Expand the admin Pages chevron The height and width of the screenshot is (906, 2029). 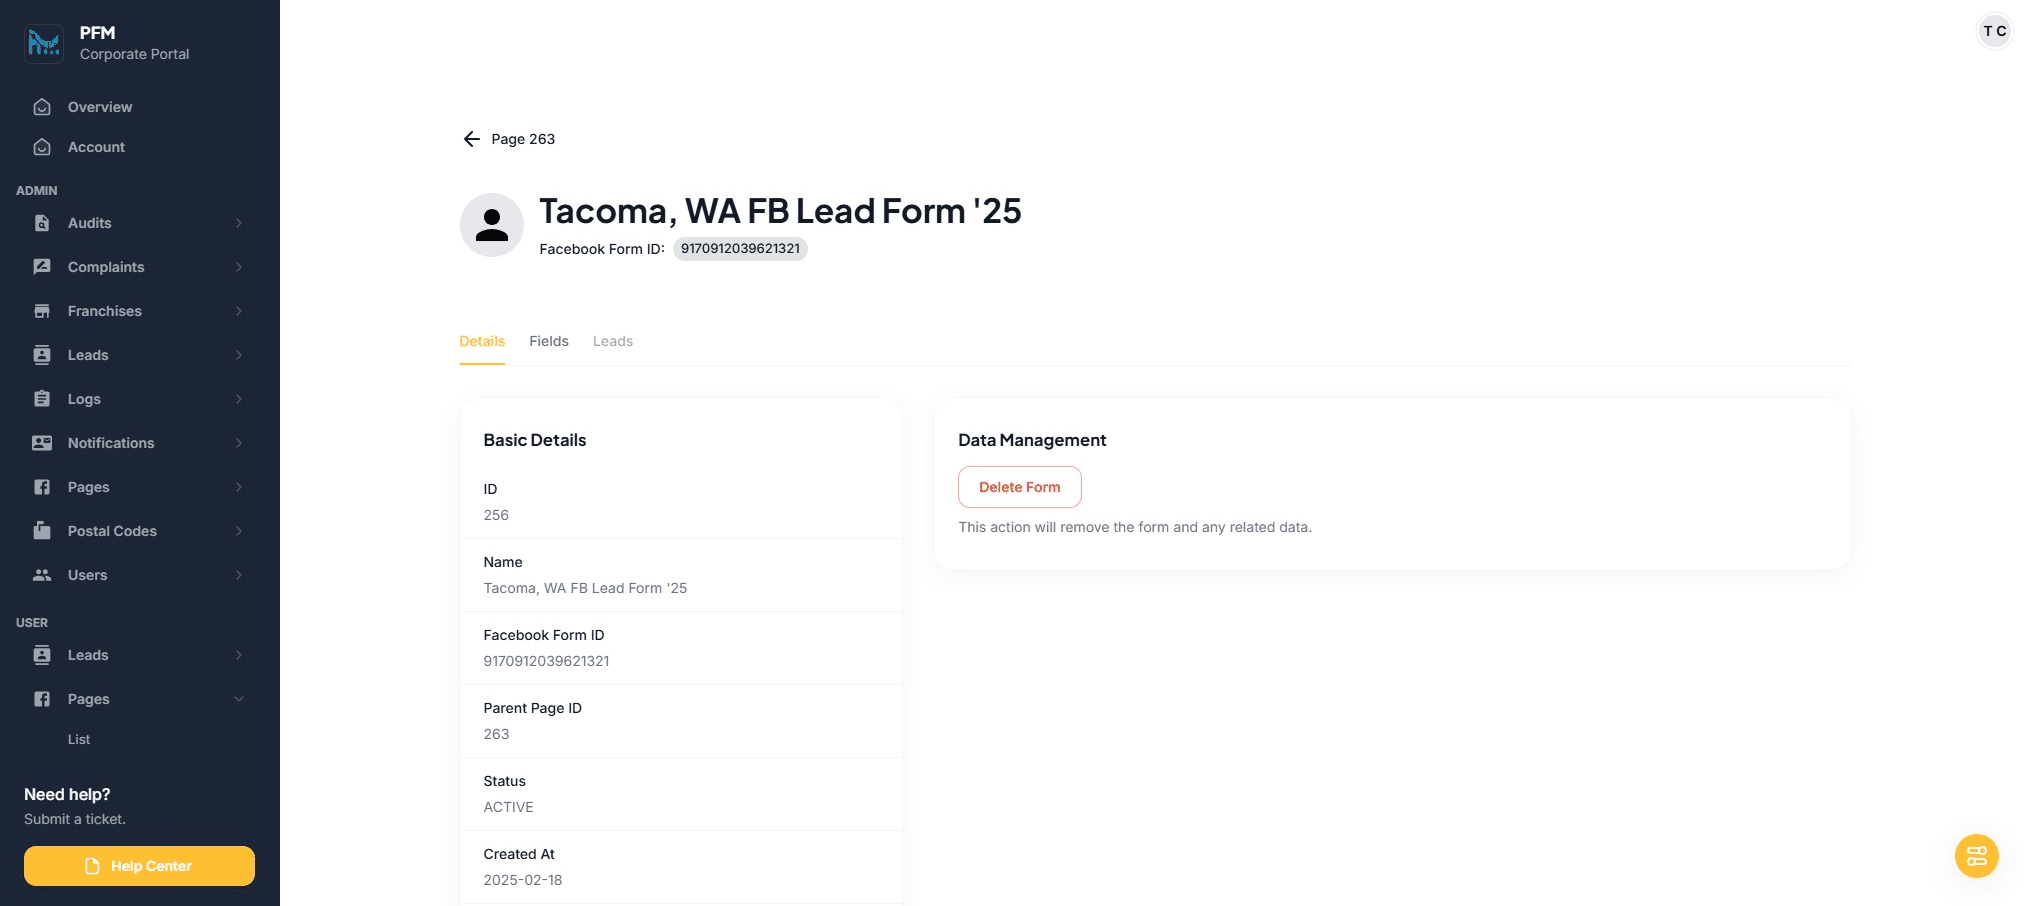click(239, 487)
